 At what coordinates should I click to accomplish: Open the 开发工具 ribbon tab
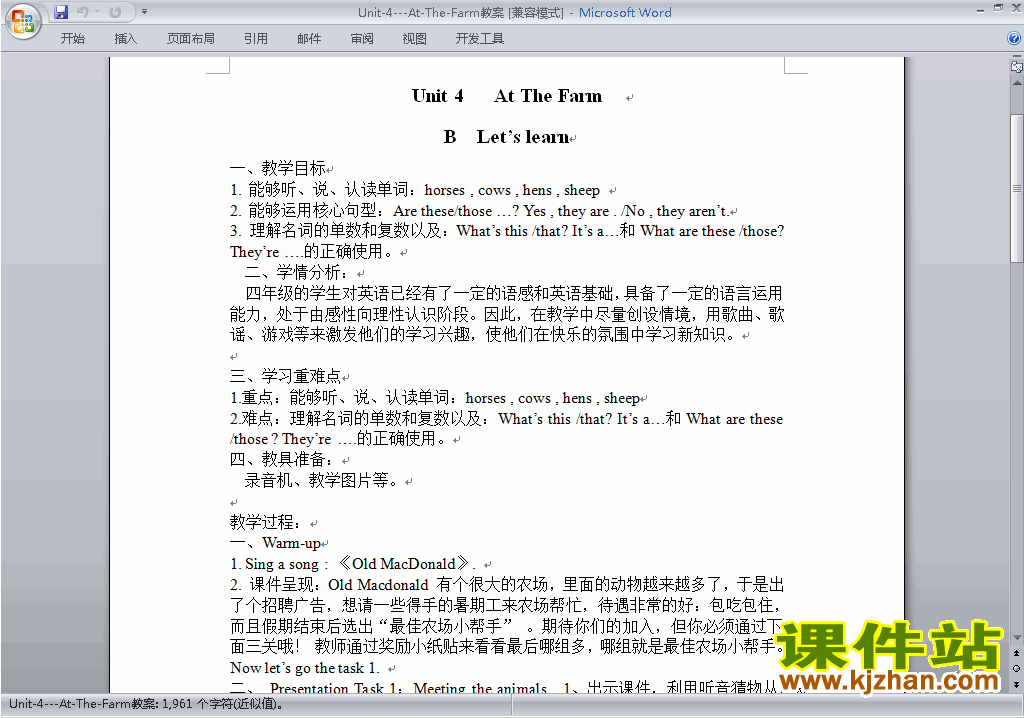coord(479,39)
